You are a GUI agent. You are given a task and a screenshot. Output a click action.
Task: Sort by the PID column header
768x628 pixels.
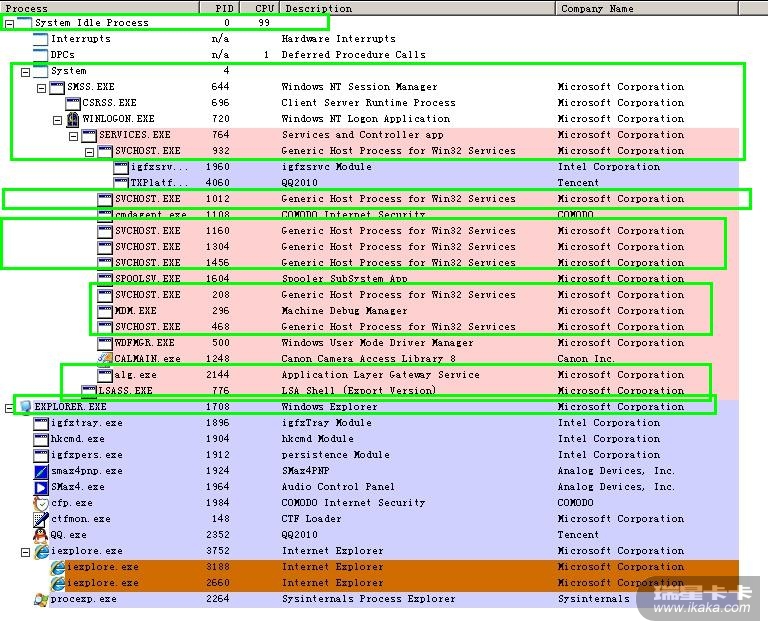tap(220, 8)
